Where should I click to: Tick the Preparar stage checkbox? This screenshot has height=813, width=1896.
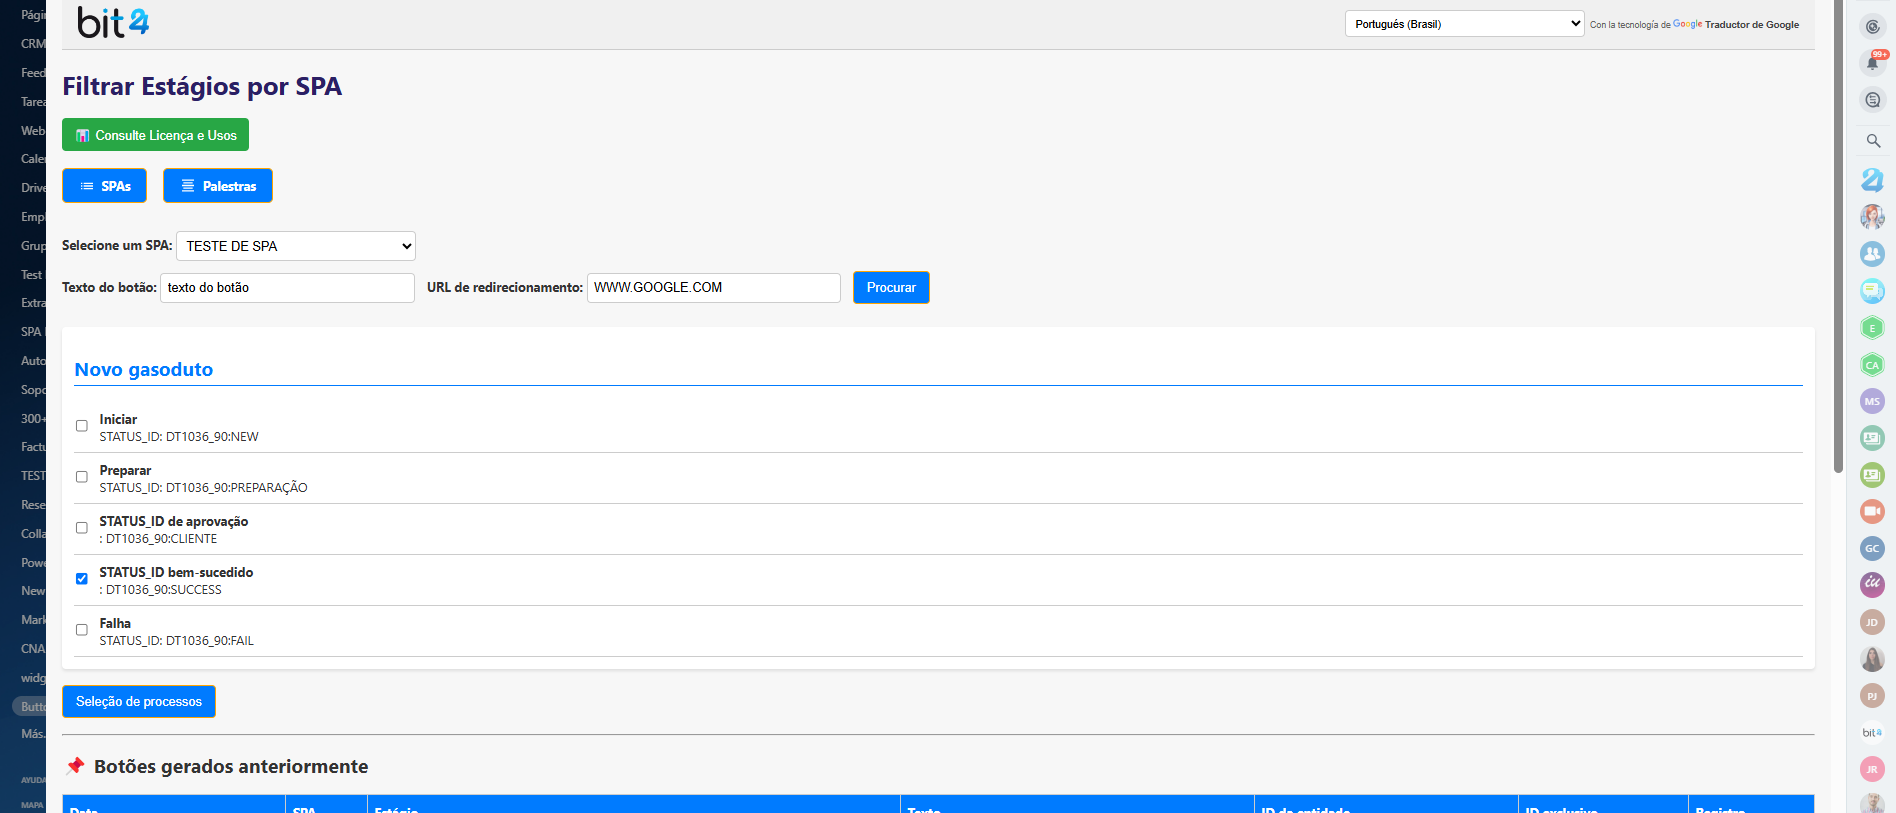point(82,477)
